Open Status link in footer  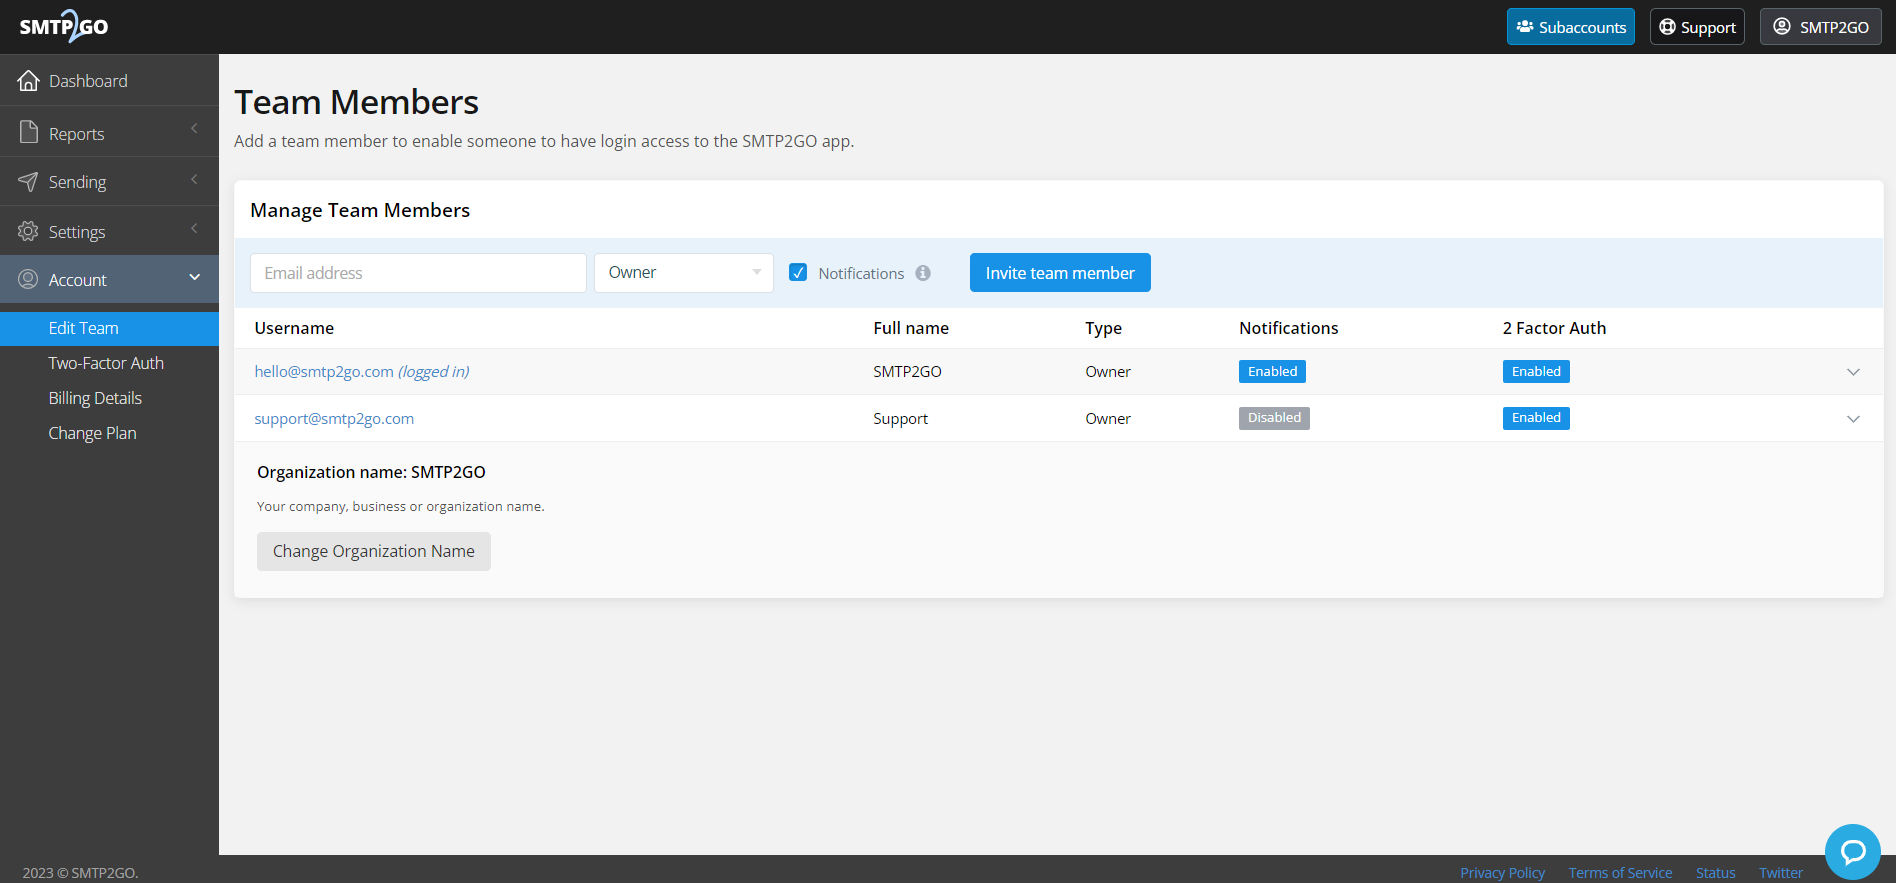(x=1715, y=872)
